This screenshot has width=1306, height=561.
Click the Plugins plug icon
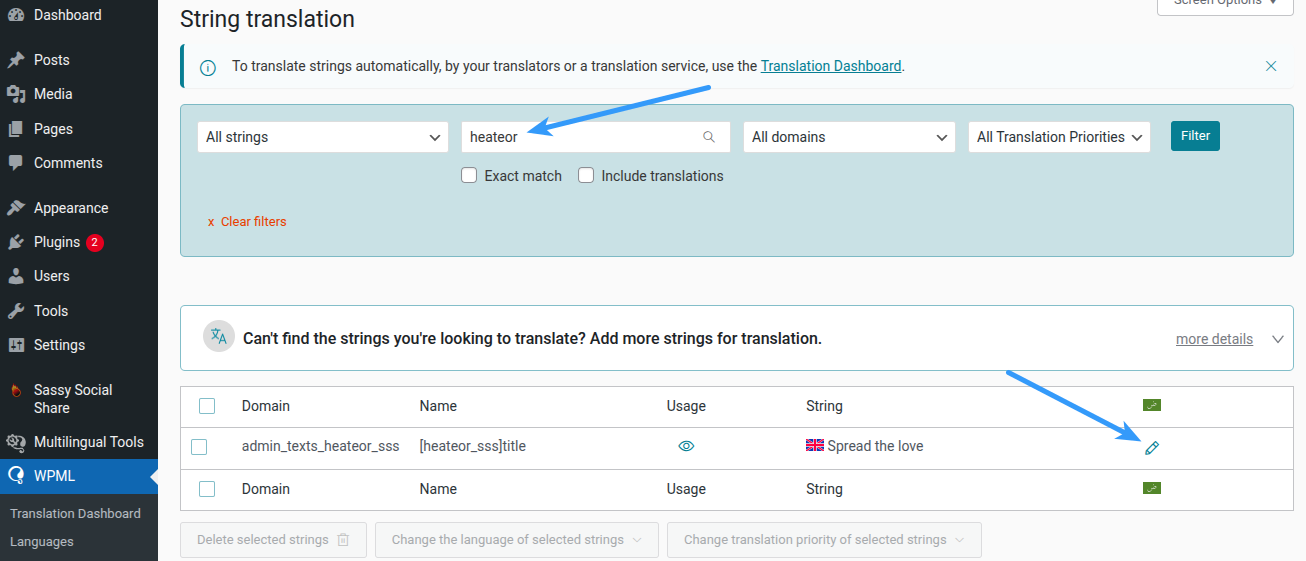[16, 242]
